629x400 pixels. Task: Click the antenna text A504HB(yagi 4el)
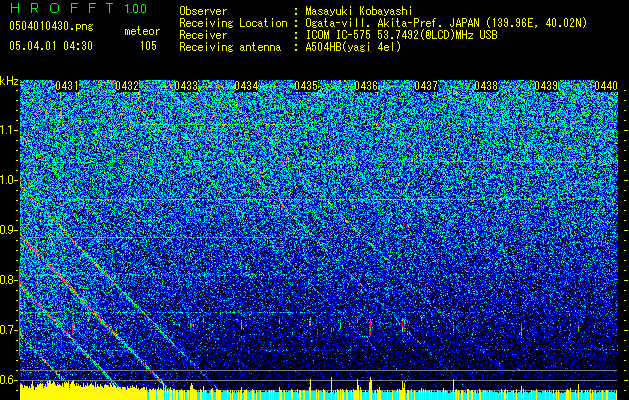coord(353,47)
